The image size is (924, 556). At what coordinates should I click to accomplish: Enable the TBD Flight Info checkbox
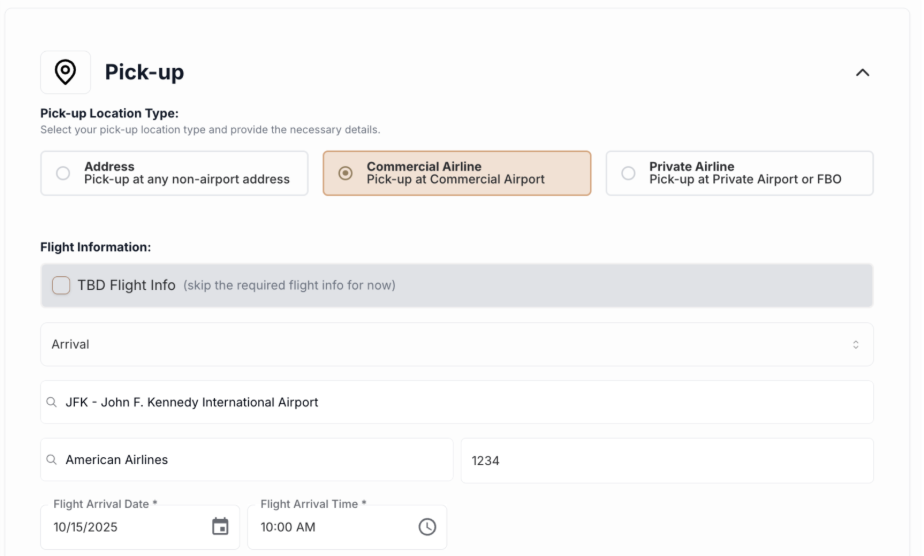(61, 286)
